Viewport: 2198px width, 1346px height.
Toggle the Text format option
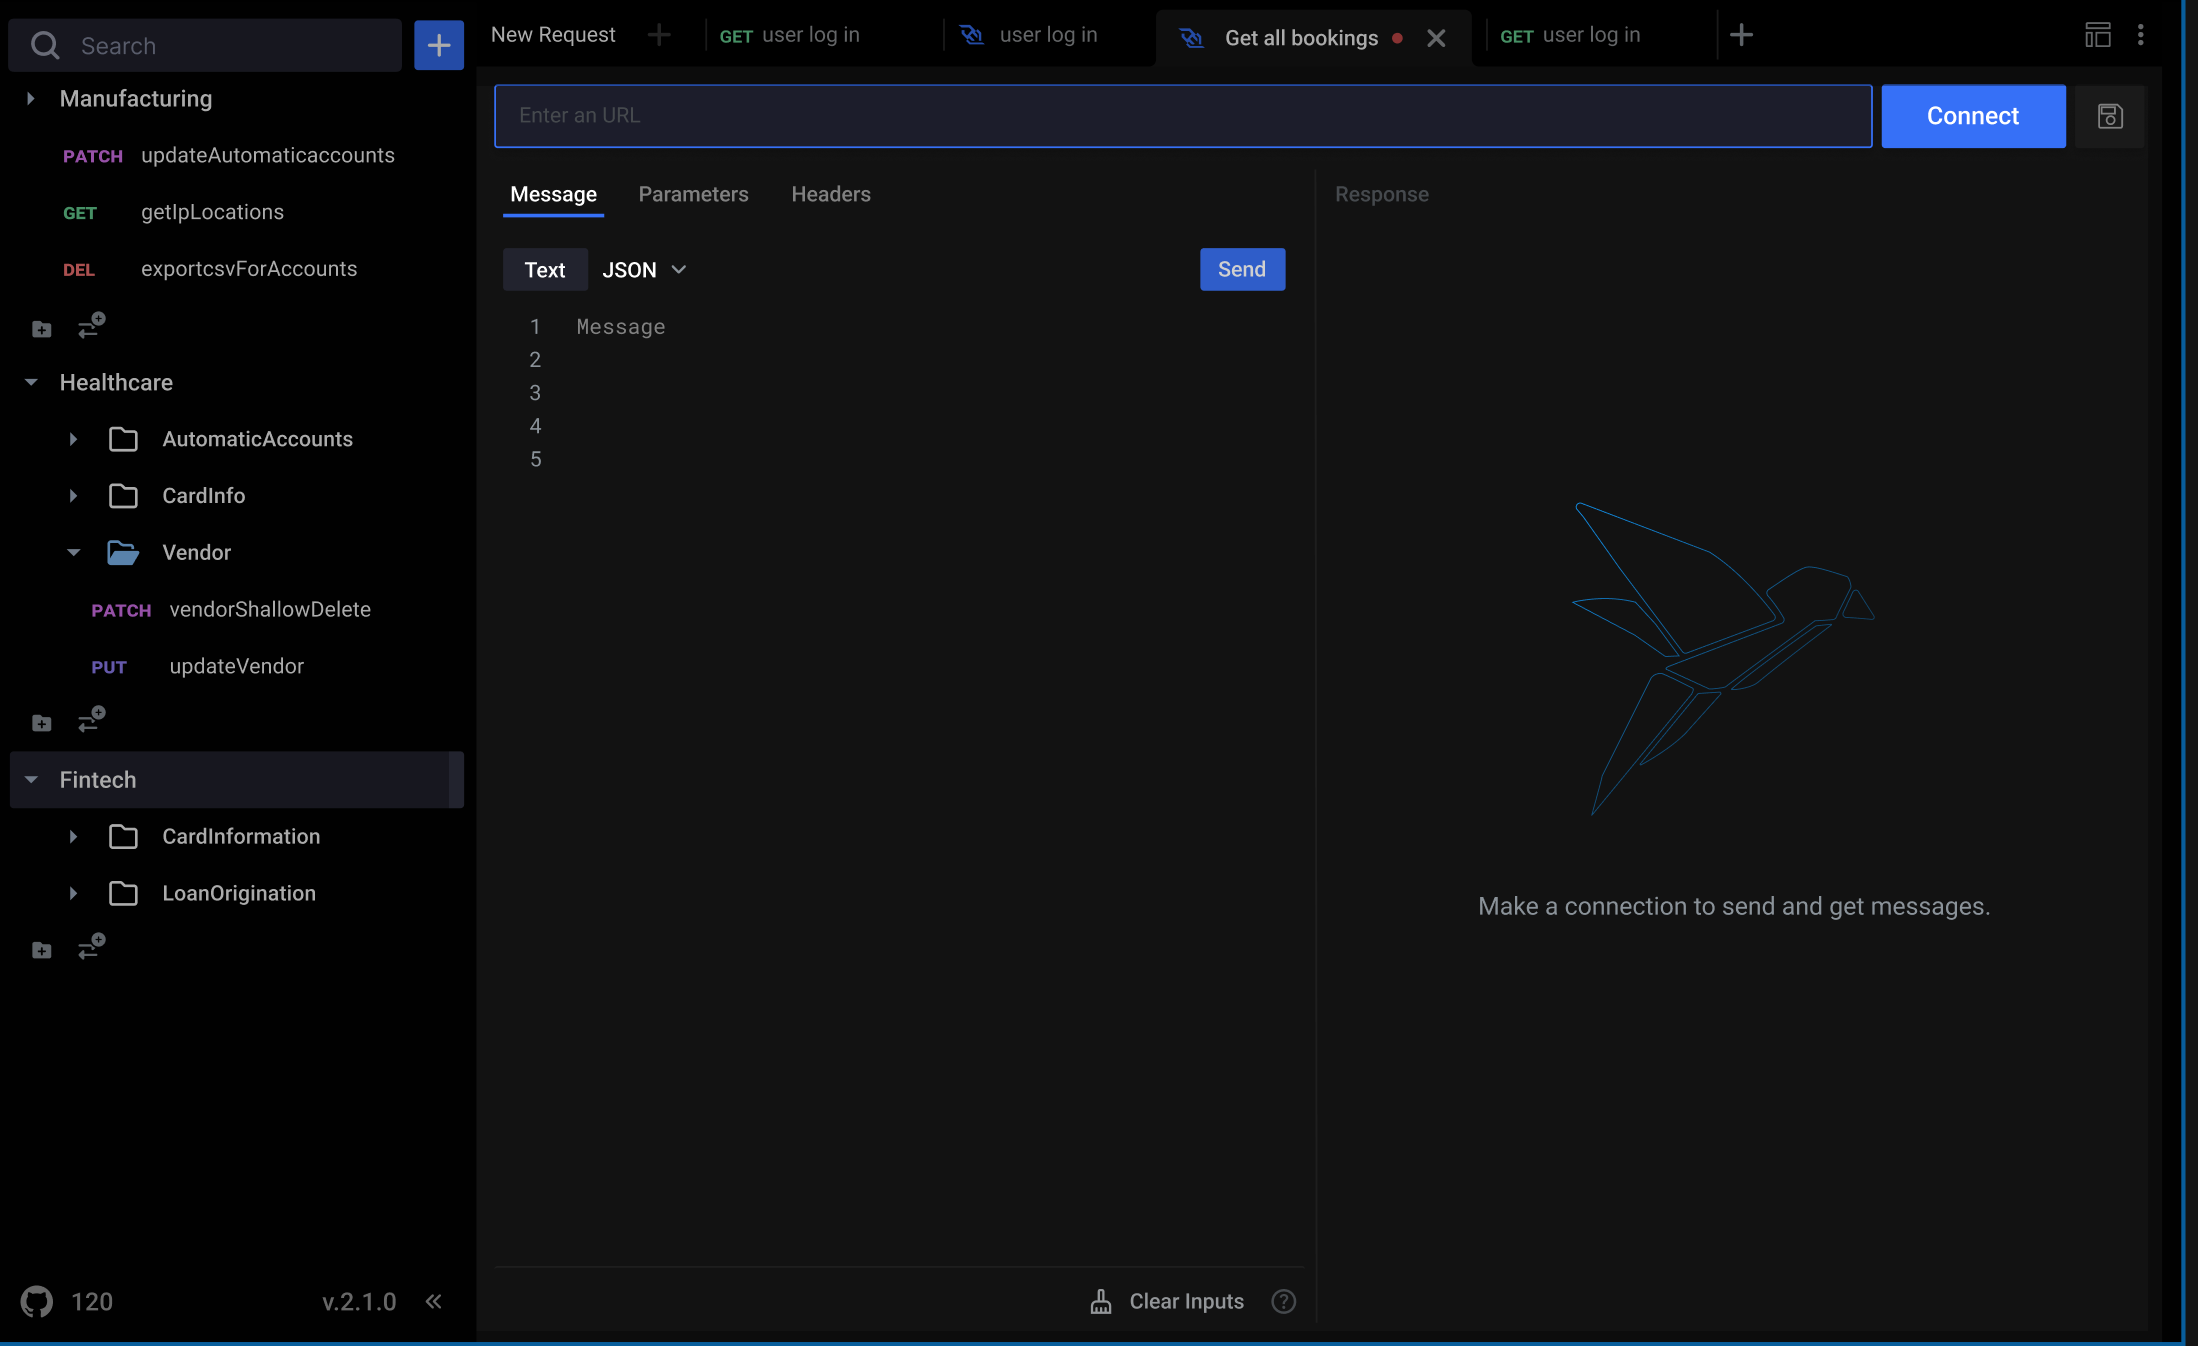pos(545,269)
